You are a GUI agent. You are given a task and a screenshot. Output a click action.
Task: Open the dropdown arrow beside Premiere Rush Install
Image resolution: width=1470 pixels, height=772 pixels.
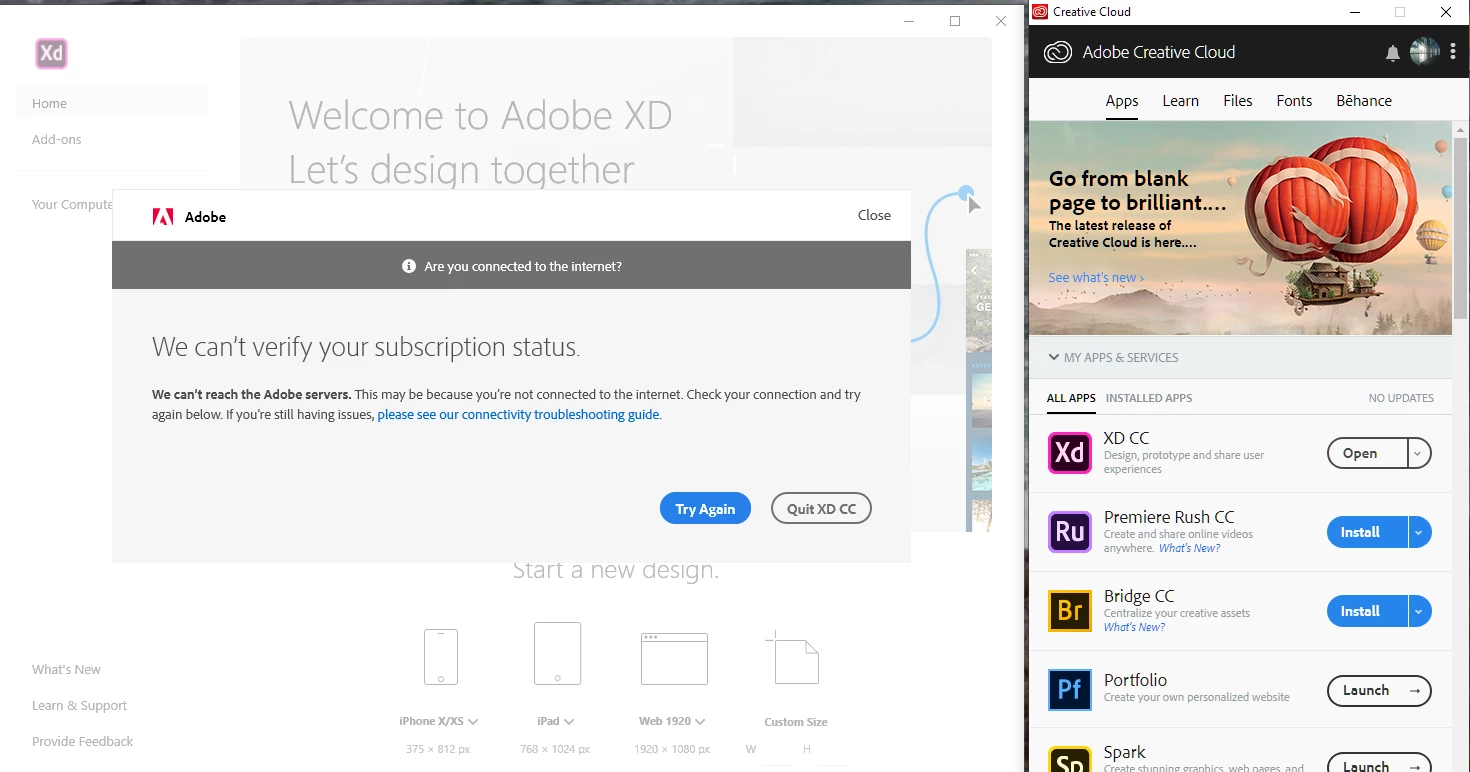1418,532
